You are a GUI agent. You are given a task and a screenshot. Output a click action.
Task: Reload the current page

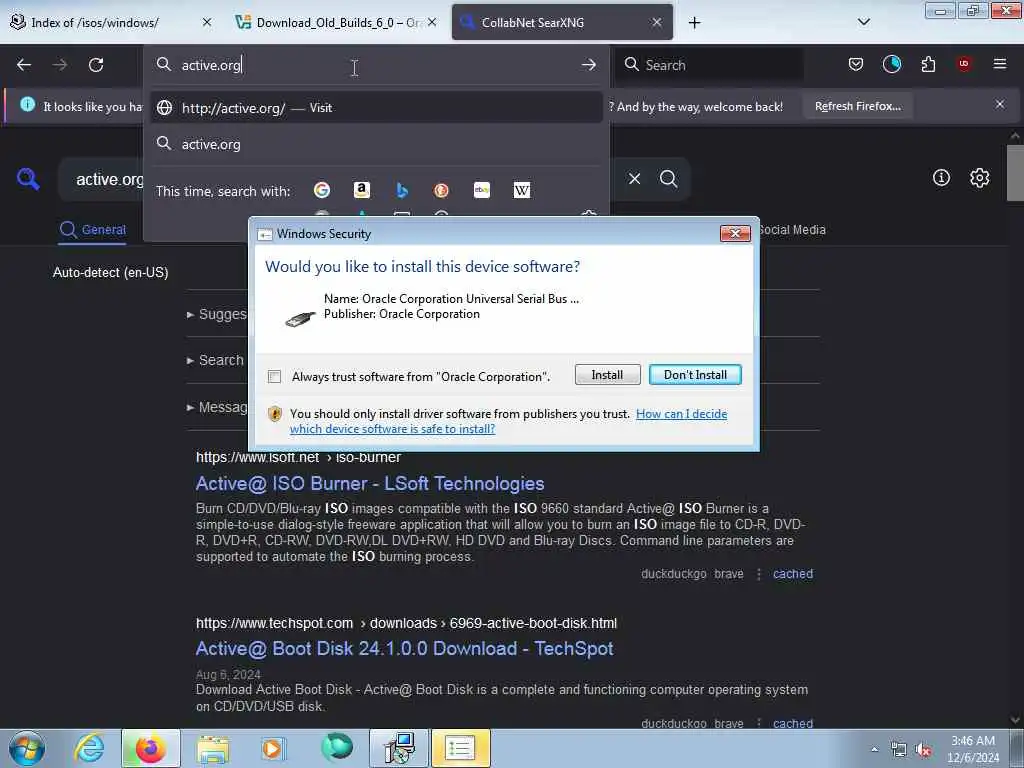tap(96, 65)
